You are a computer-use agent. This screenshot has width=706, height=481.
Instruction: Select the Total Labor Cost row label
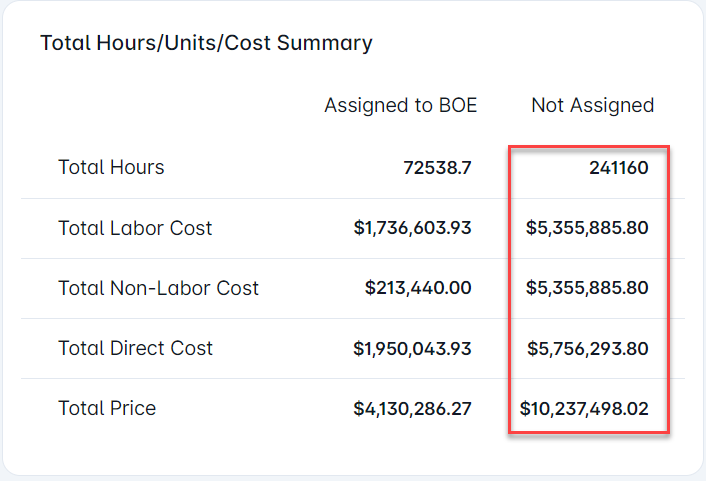click(x=135, y=228)
